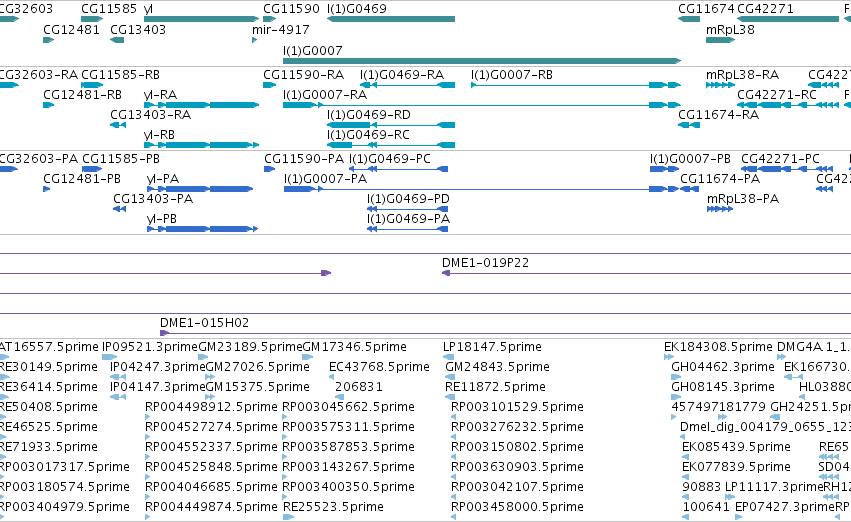Open the CG11590 gene feature
The width and height of the screenshot is (851, 522).
tap(269, 19)
